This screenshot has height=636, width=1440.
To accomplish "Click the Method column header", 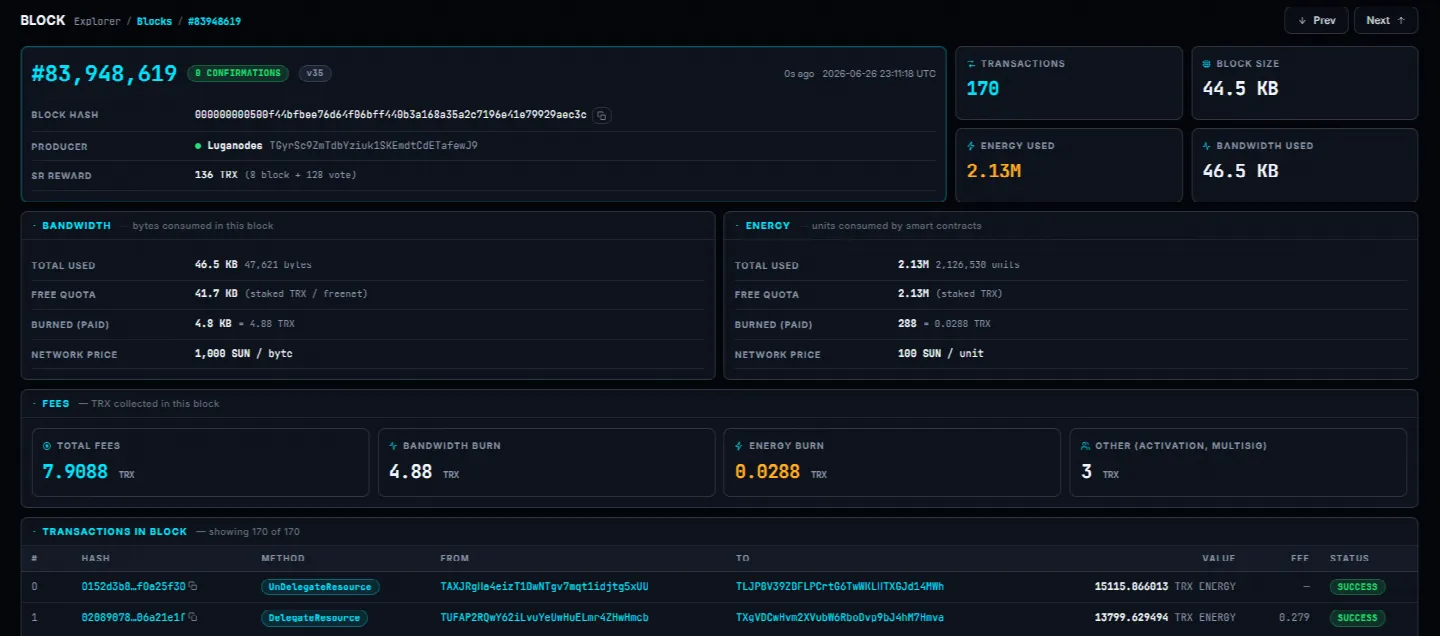I will click(x=283, y=558).
